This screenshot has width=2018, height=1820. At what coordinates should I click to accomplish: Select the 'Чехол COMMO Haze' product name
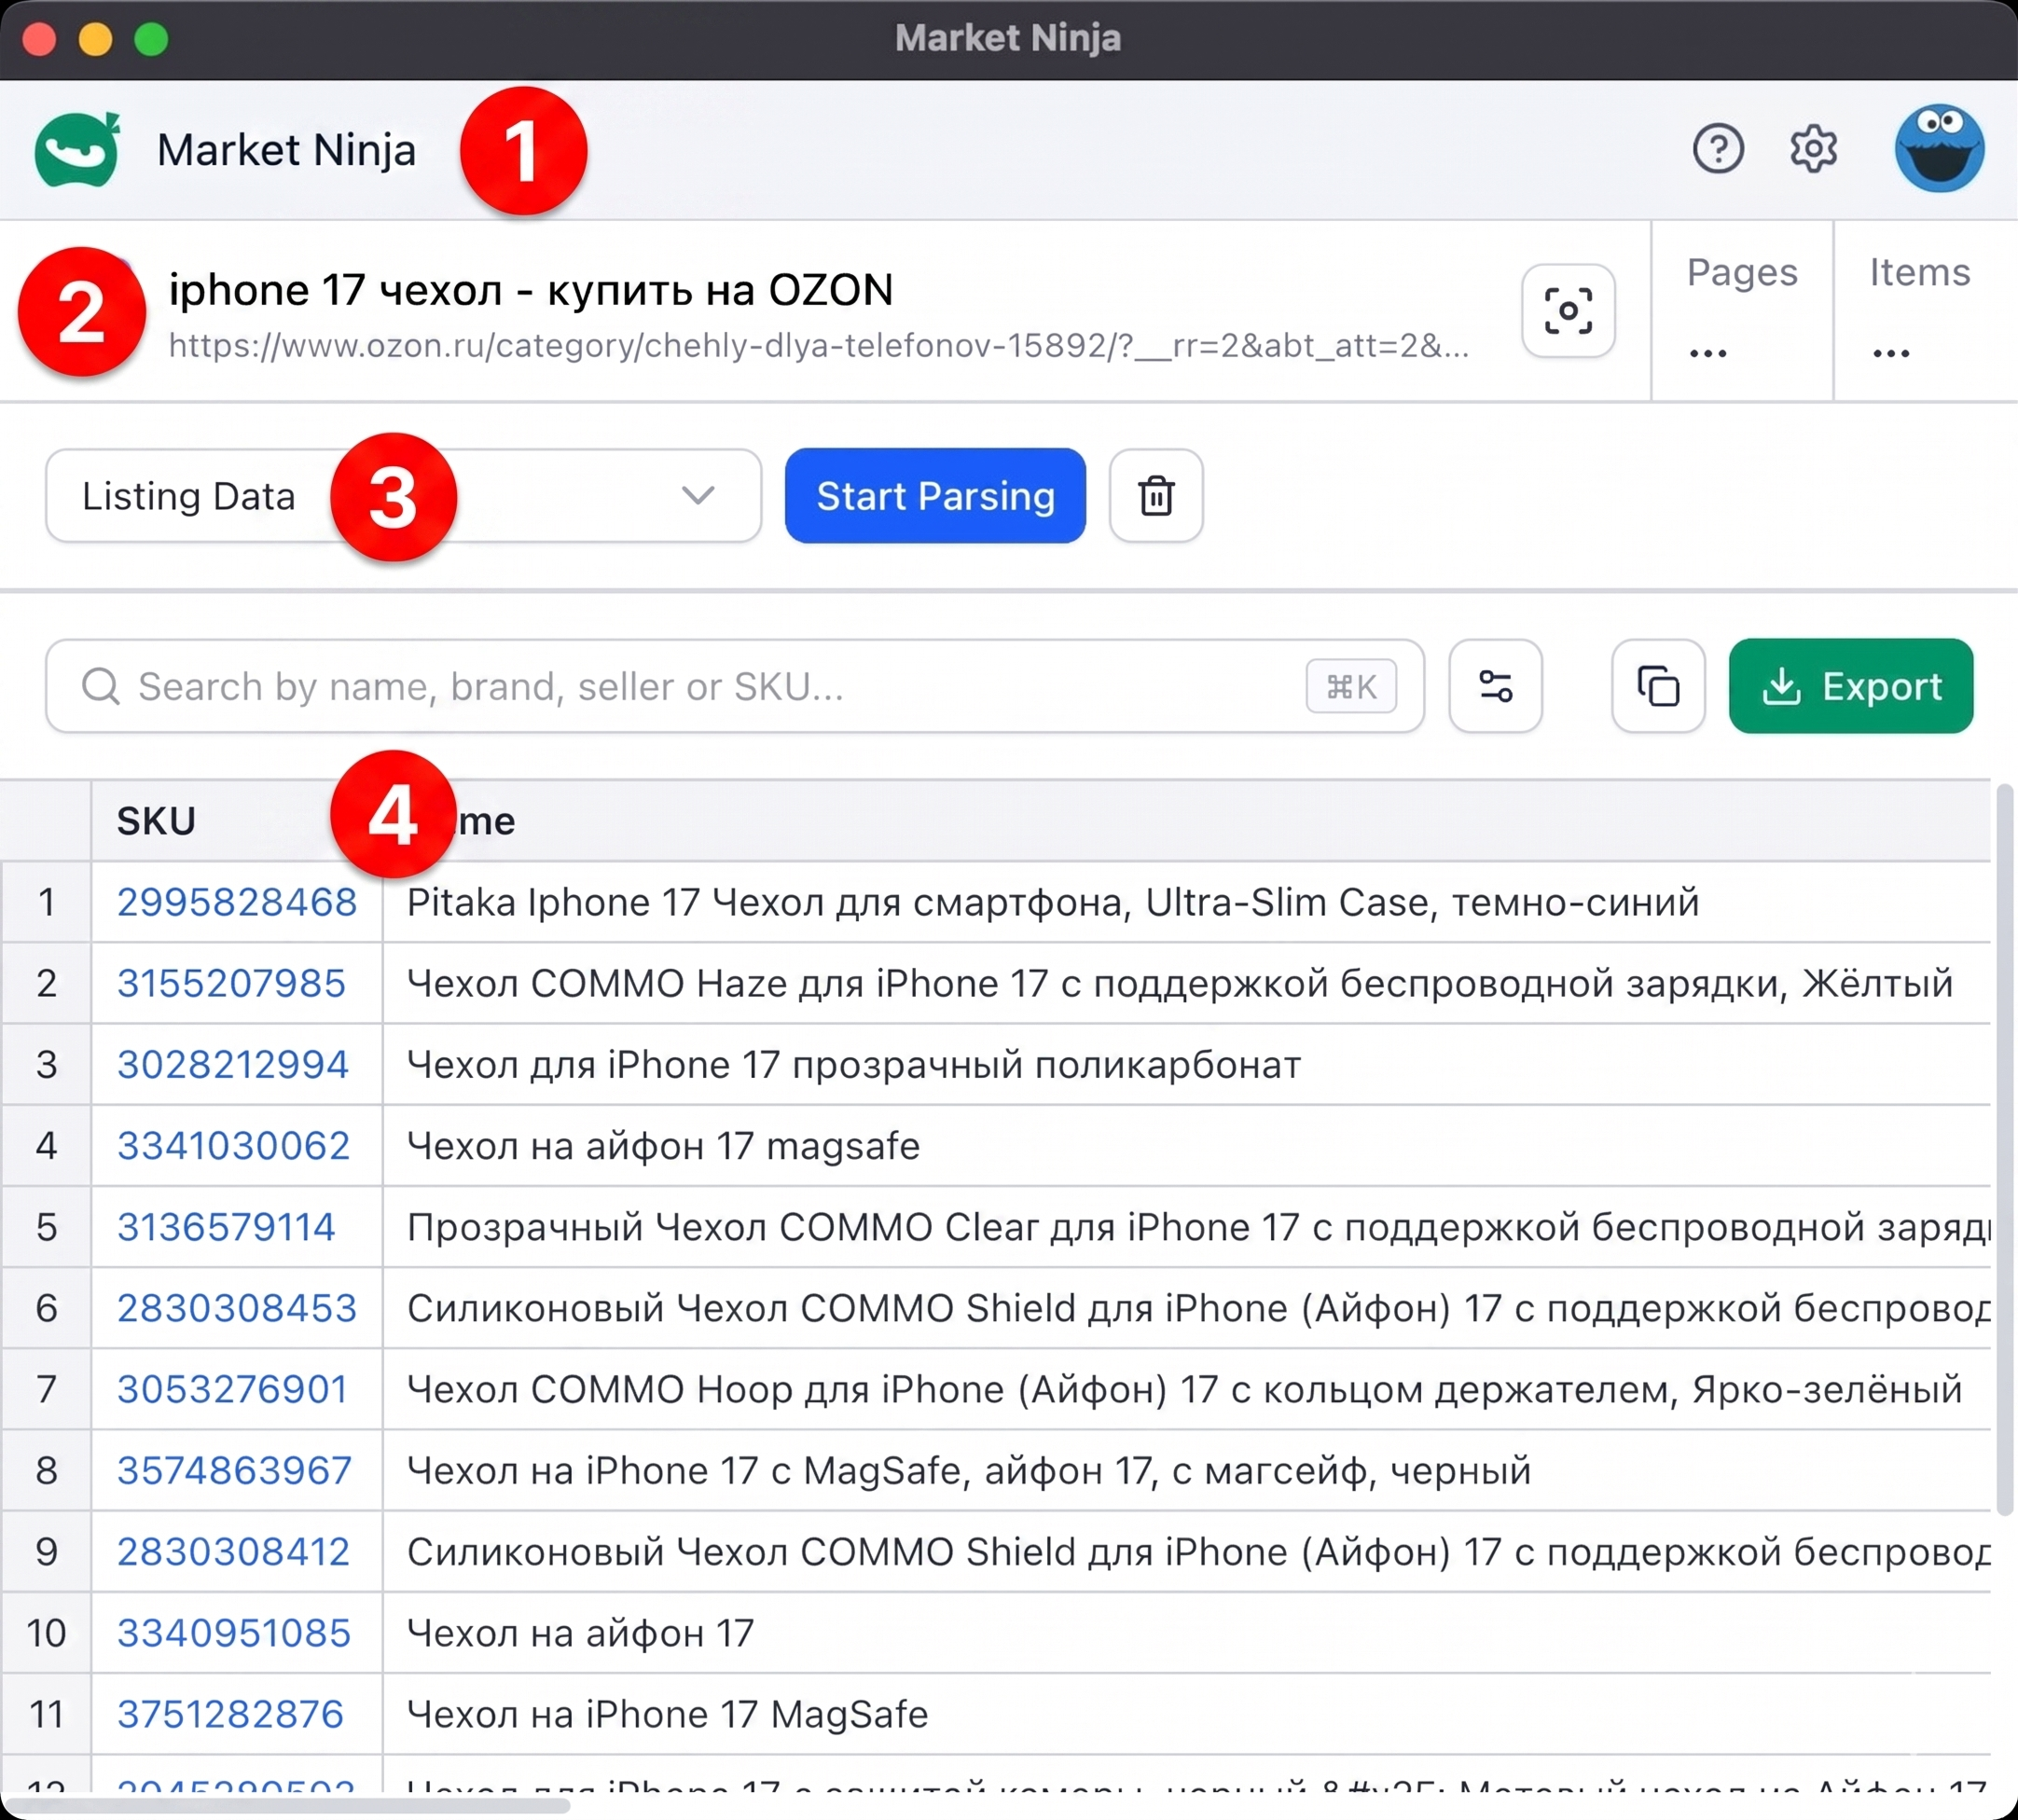pos(1180,983)
